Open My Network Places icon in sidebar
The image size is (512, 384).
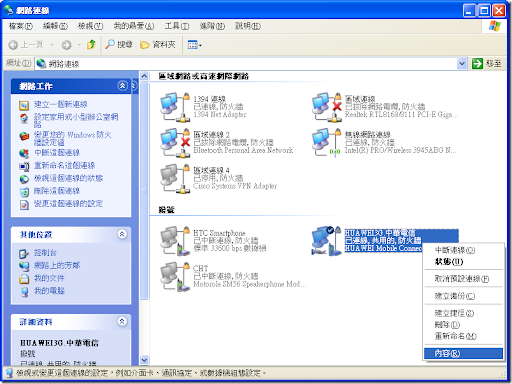24,266
